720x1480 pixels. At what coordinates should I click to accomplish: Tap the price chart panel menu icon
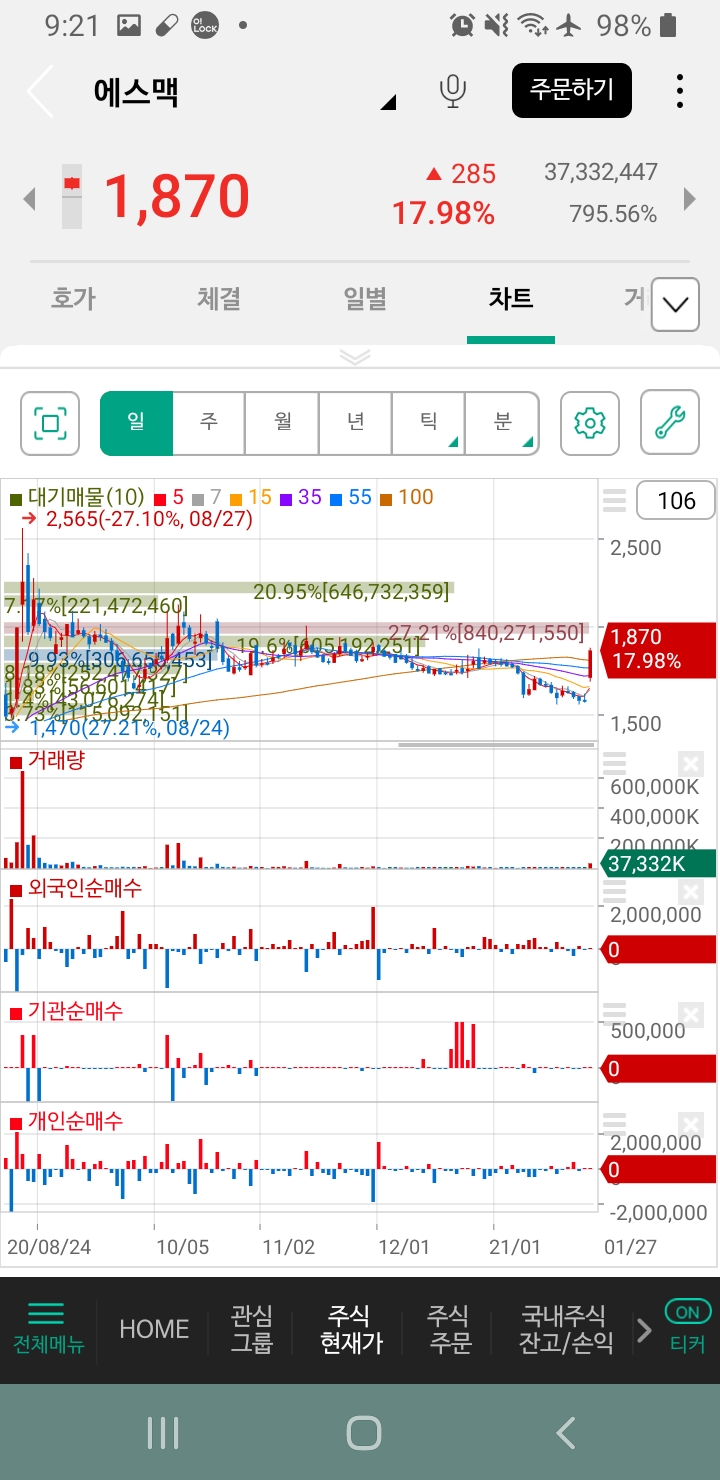[x=614, y=500]
